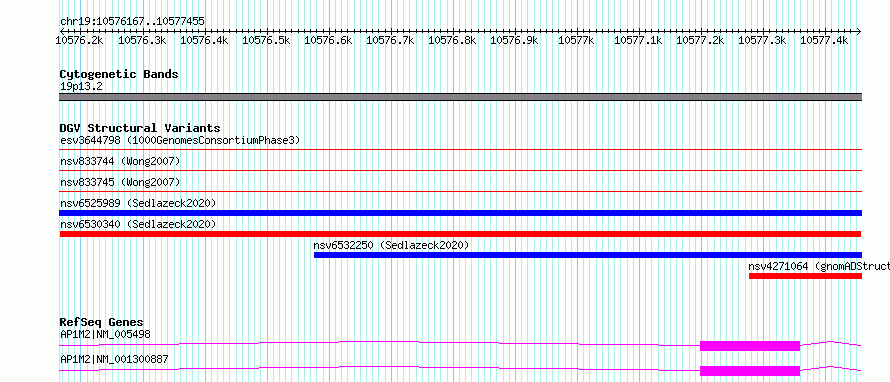Click the nsv6532250 (Sedlazeck2020) label
This screenshot has width=890, height=382.
pos(391,245)
